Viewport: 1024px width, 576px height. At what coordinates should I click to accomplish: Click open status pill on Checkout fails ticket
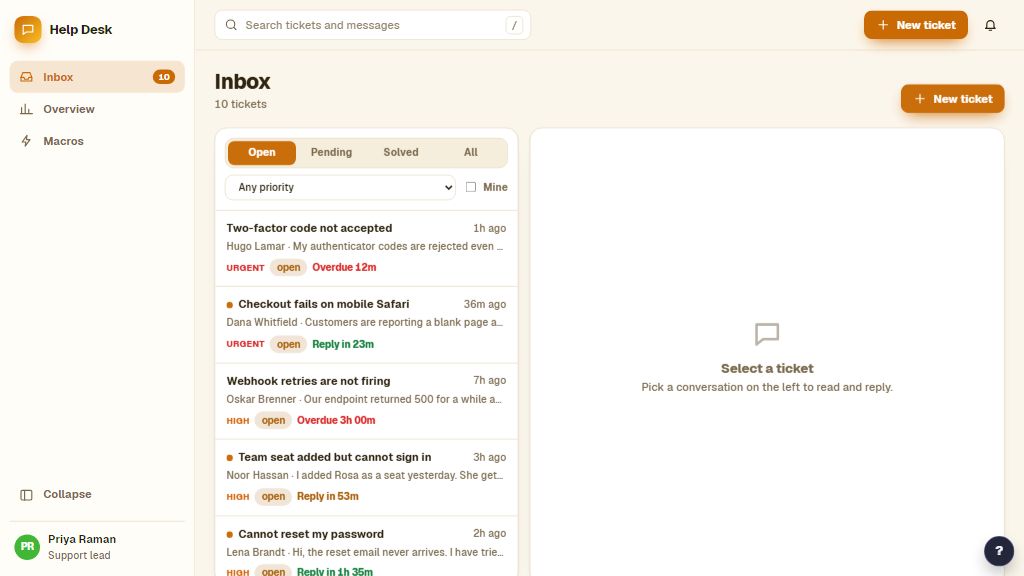(289, 344)
